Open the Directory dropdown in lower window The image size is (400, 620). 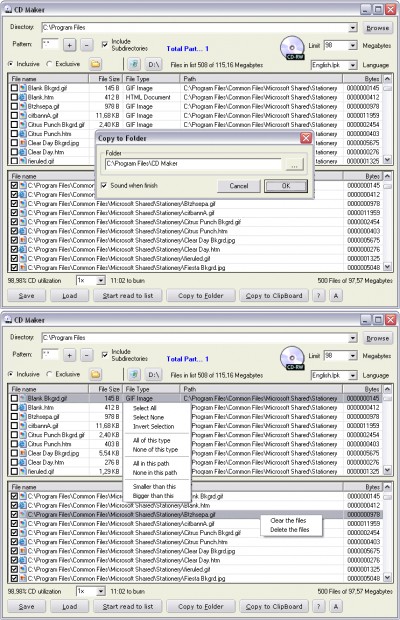click(x=353, y=338)
